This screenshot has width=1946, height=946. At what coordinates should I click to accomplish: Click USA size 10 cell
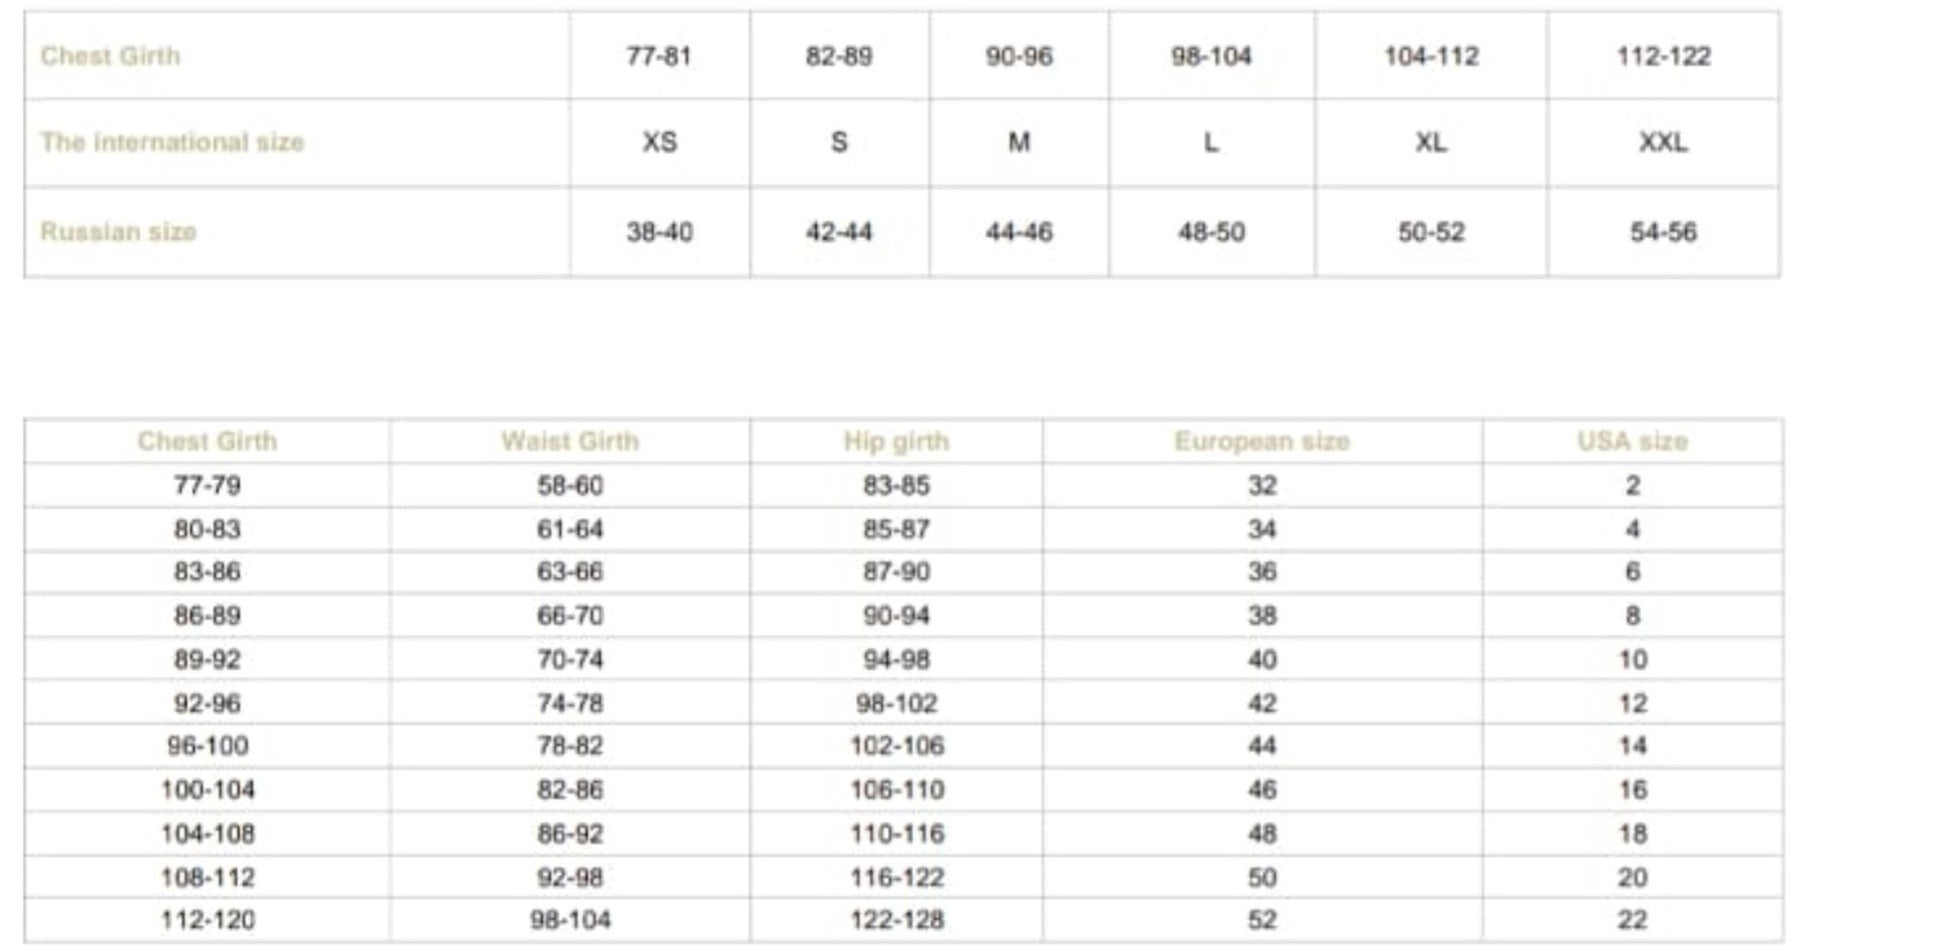[1632, 659]
